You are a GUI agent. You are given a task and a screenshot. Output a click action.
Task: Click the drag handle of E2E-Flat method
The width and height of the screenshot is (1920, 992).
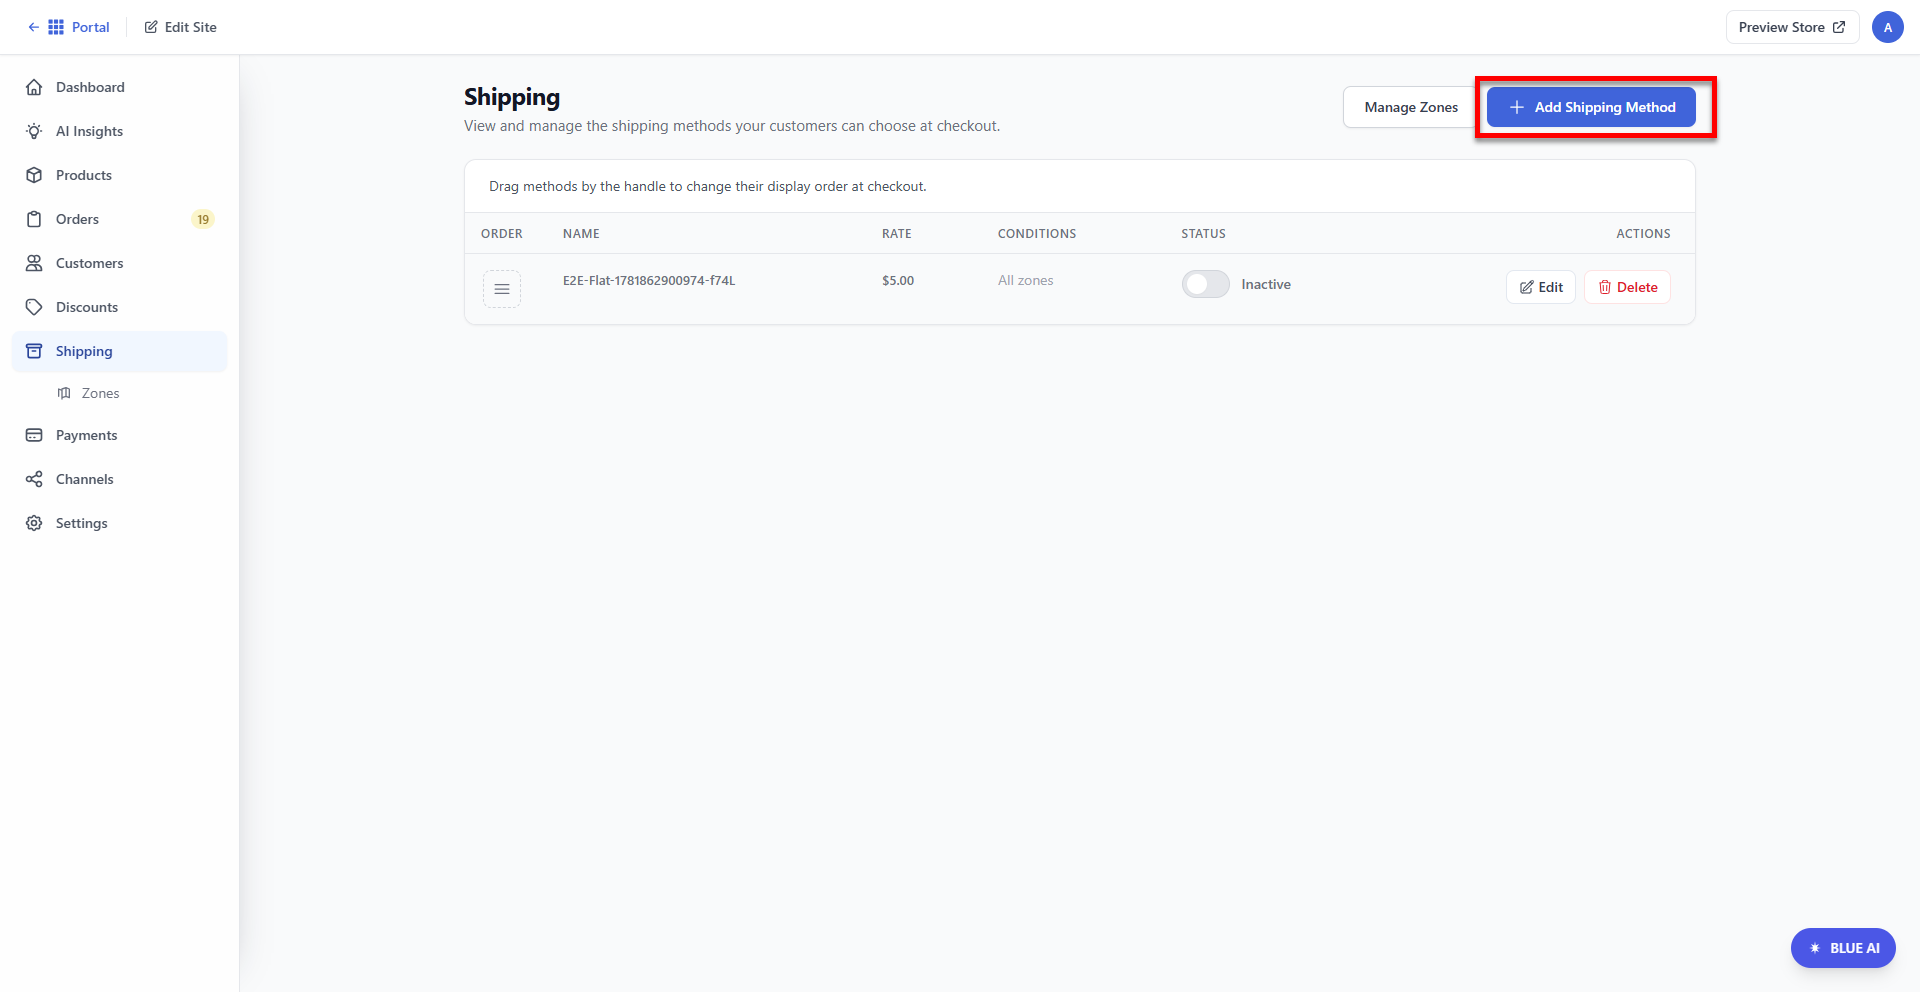(502, 289)
